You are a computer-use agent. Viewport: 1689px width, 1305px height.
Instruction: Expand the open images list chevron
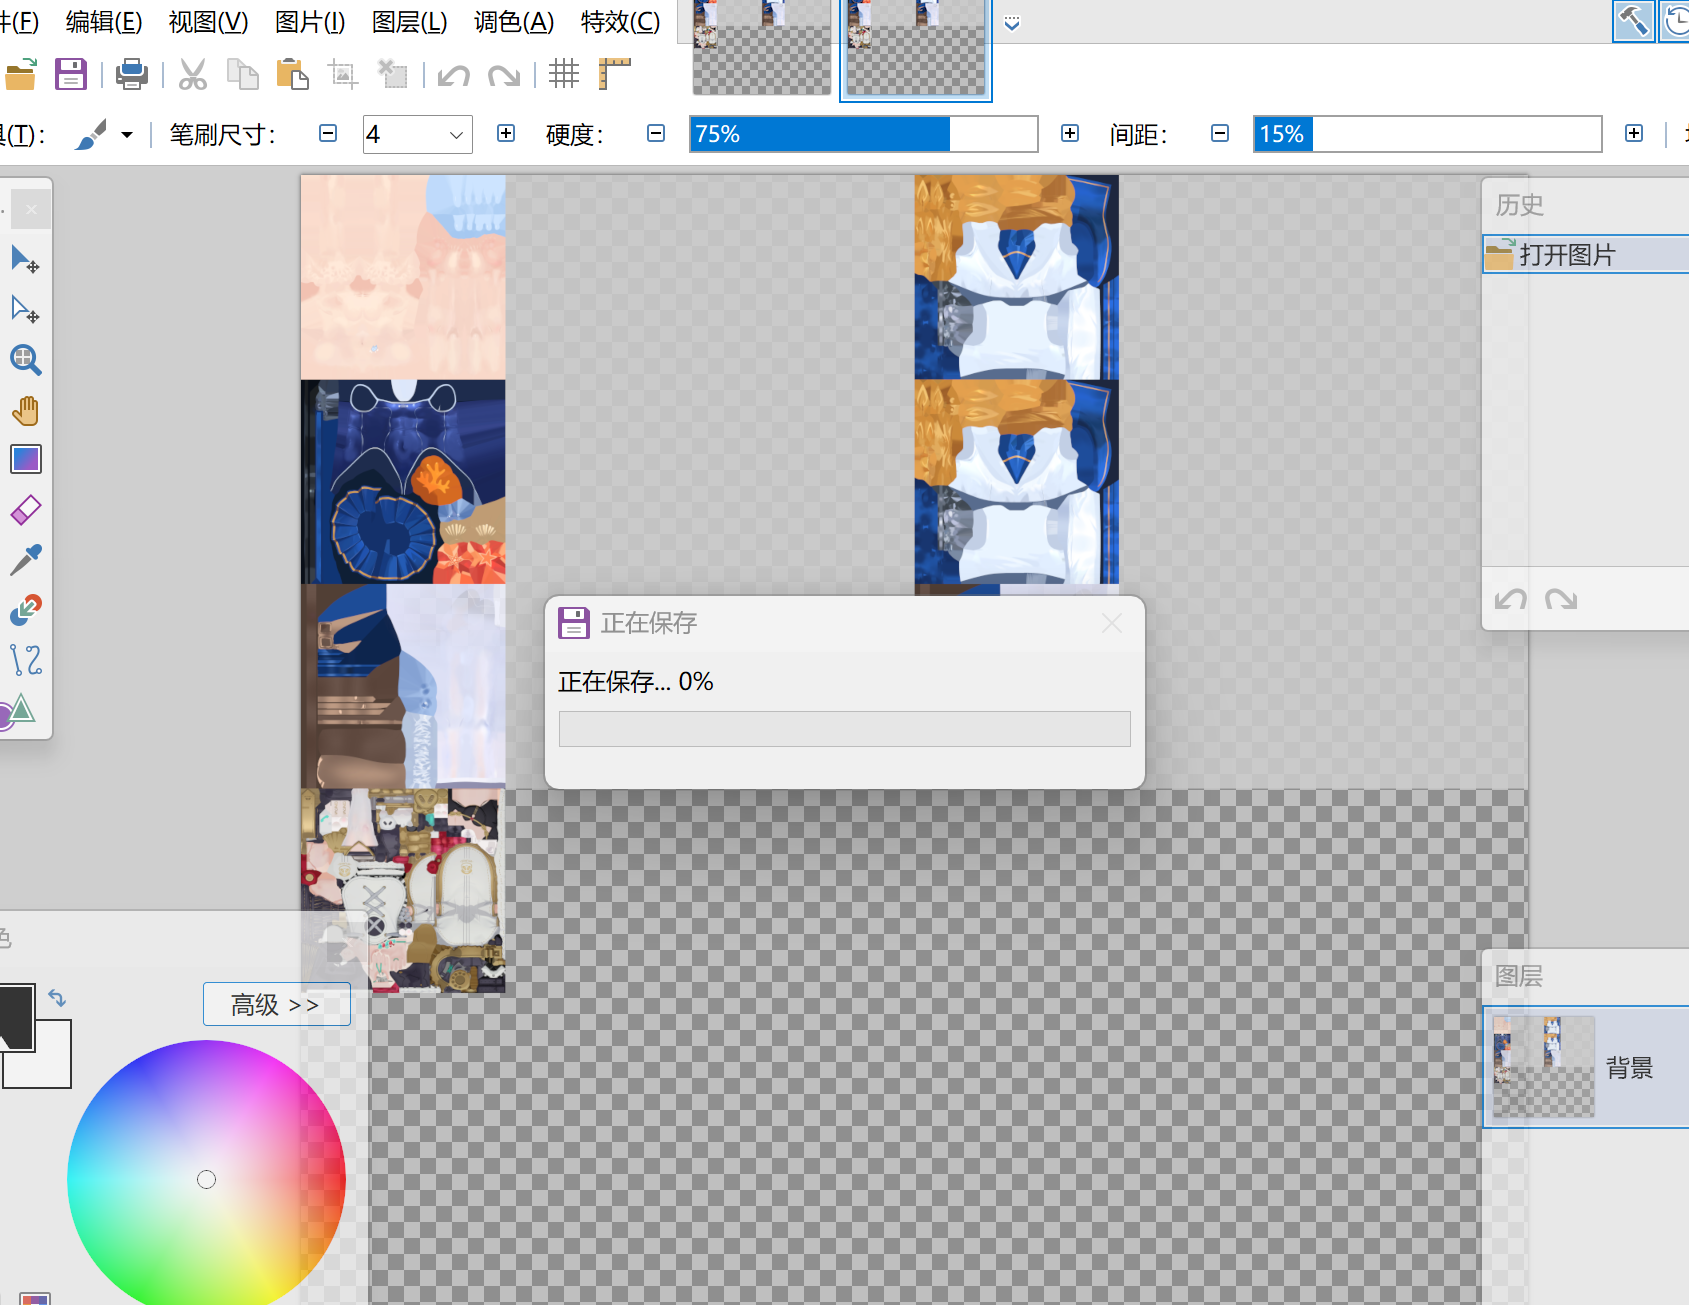point(1012,24)
